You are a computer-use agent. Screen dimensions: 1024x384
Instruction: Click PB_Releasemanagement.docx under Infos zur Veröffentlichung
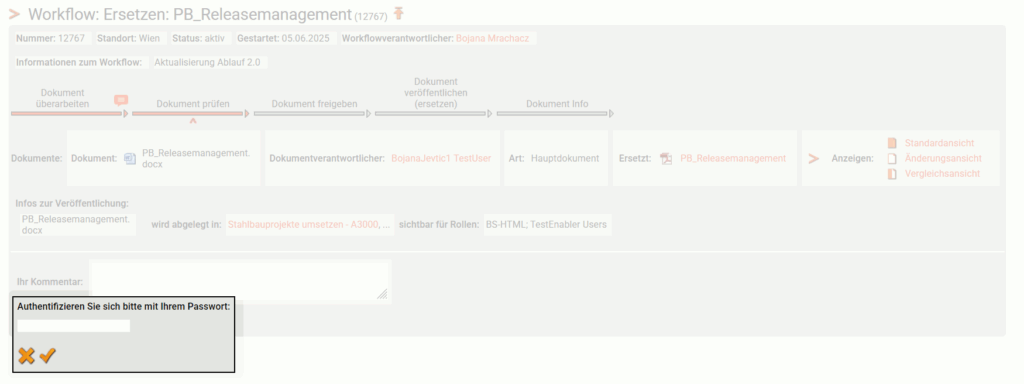pyautogui.click(x=76, y=225)
